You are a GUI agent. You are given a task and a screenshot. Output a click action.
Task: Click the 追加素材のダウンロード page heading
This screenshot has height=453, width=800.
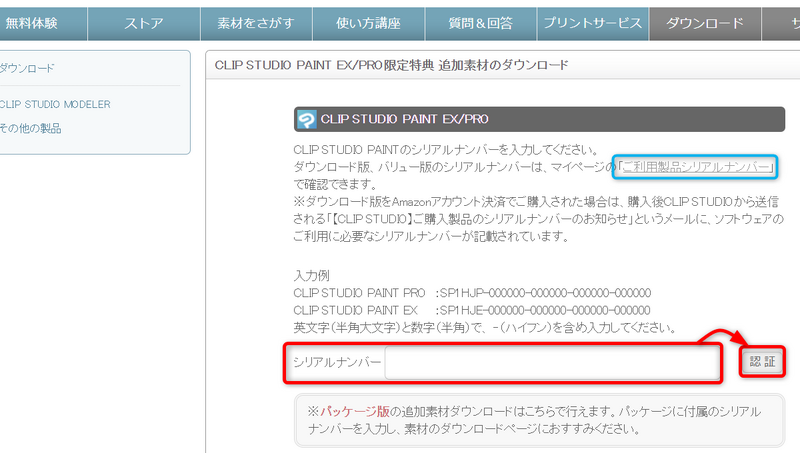pyautogui.click(x=392, y=66)
